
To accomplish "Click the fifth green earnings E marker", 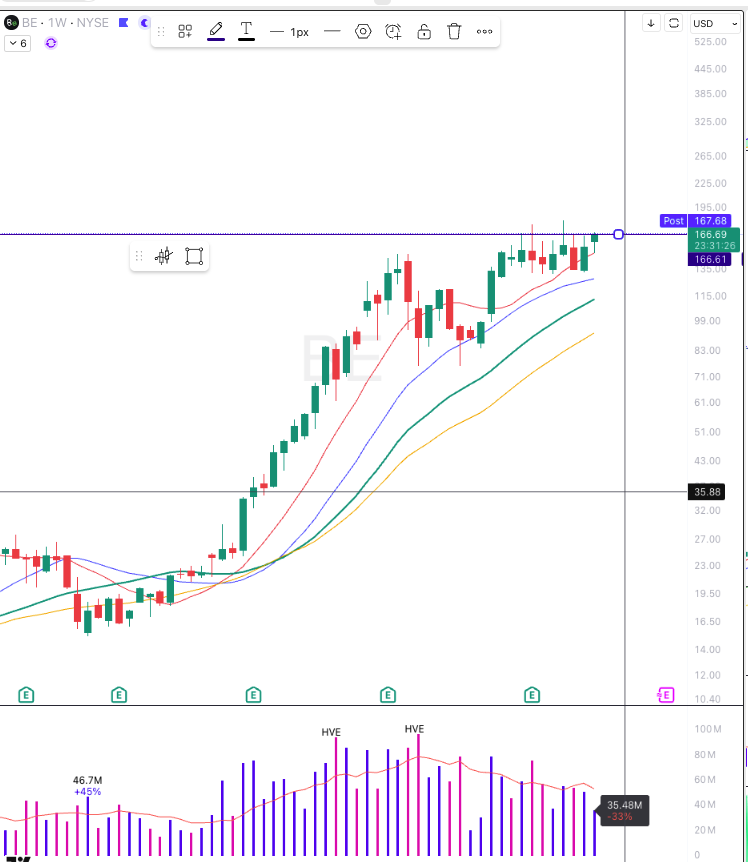I will pyautogui.click(x=531, y=695).
